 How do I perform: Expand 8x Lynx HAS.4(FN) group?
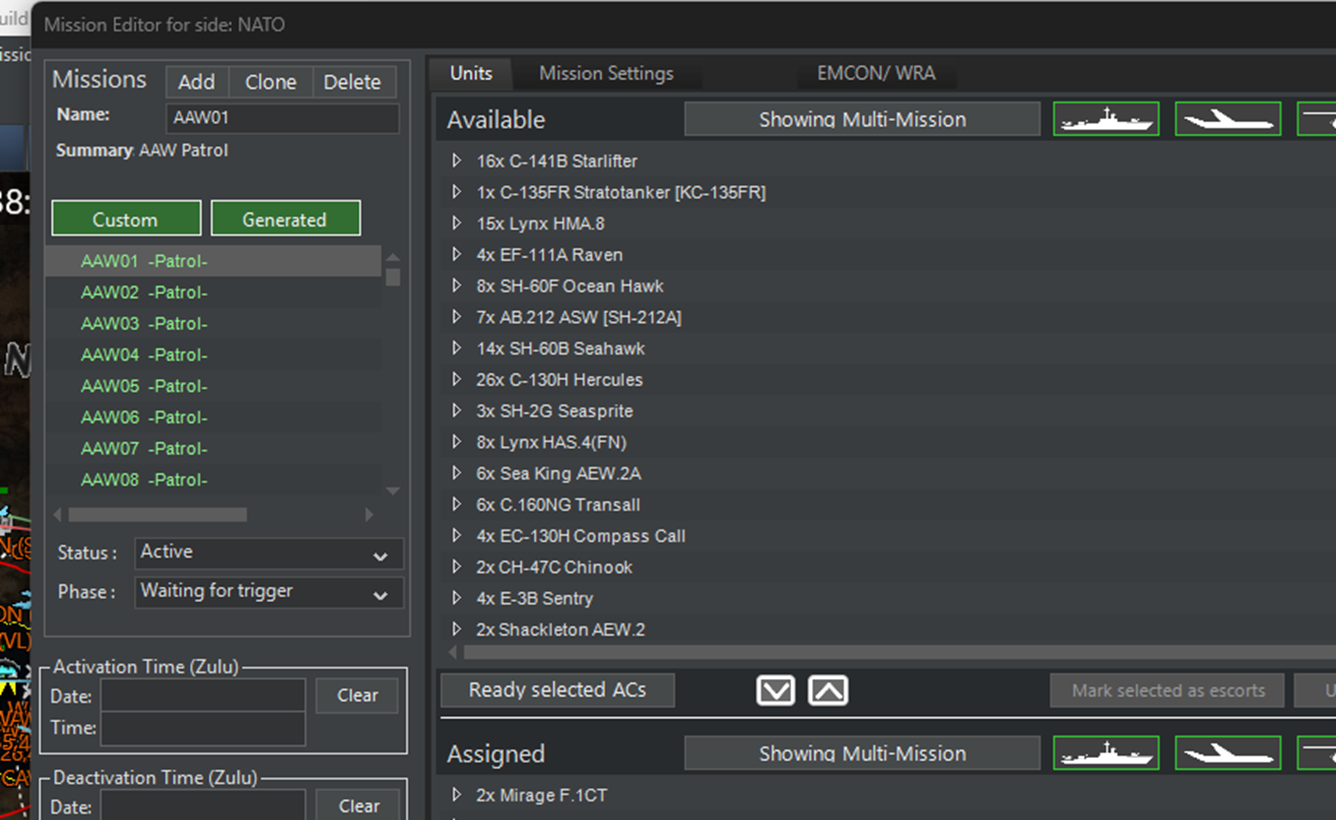[x=456, y=442]
